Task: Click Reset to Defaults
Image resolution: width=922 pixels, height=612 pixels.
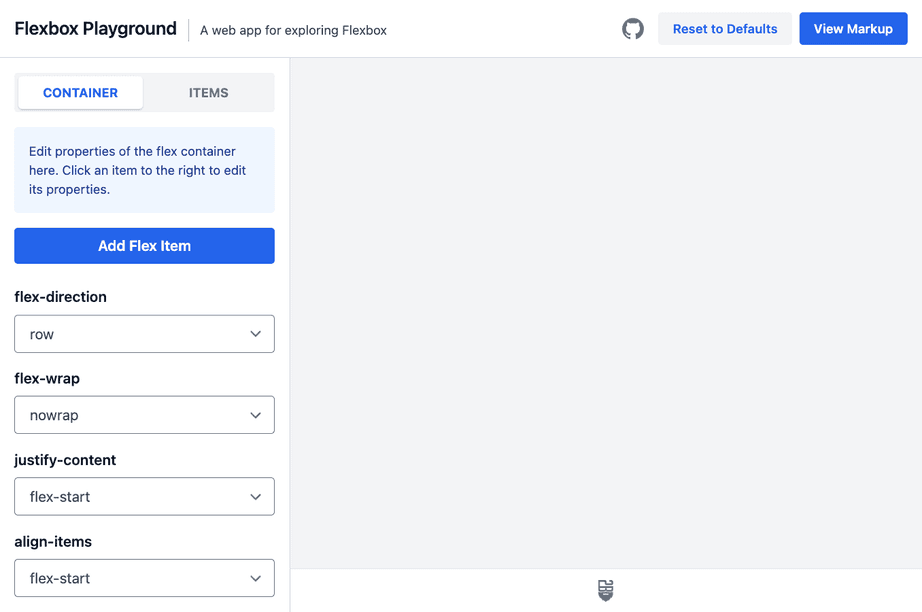Action: click(724, 28)
